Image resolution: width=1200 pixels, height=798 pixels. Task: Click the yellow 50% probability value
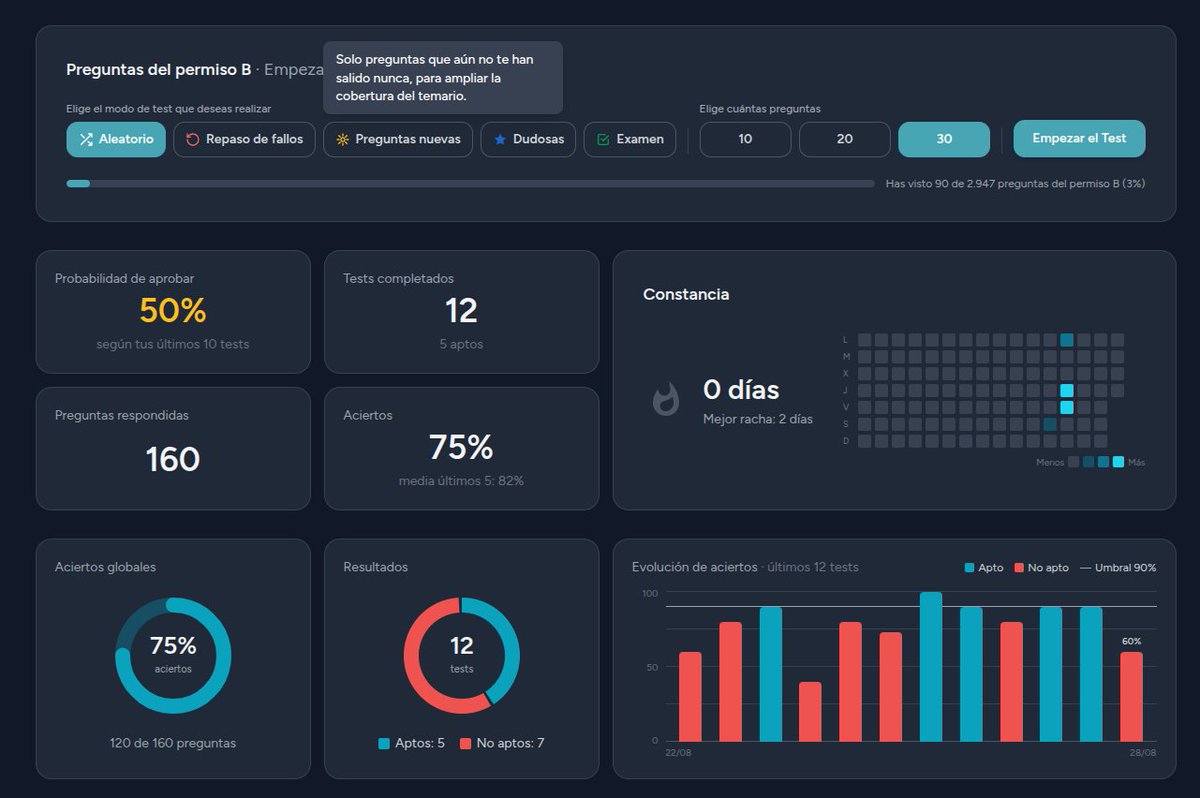coord(173,311)
